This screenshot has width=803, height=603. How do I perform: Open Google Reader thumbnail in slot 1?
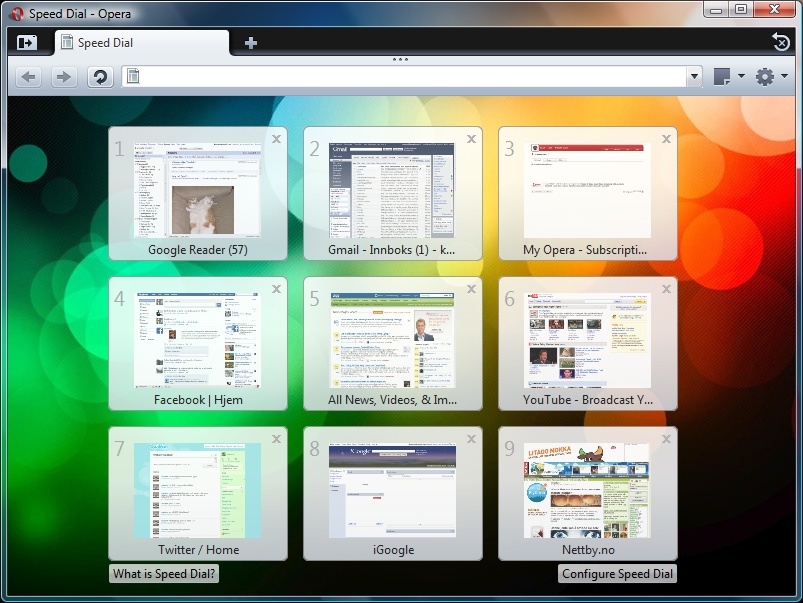[198, 190]
